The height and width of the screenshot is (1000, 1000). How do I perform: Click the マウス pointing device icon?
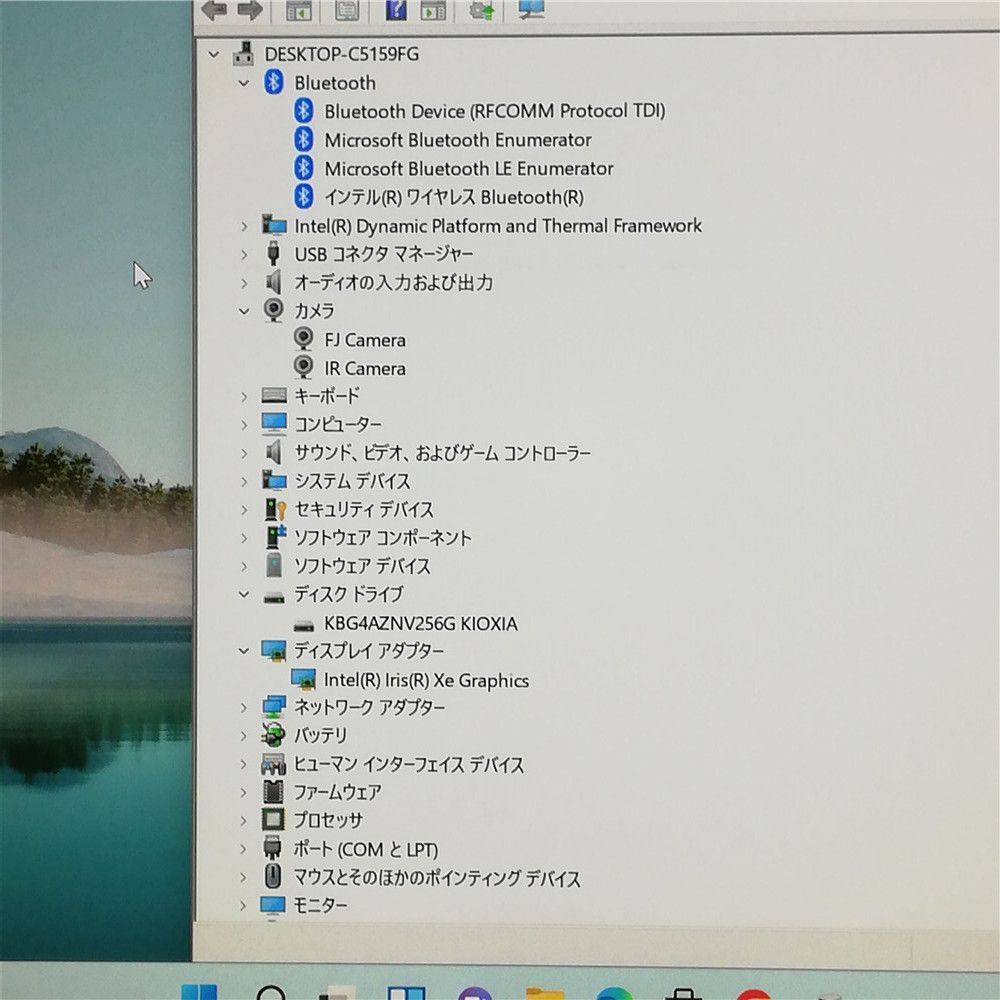273,876
